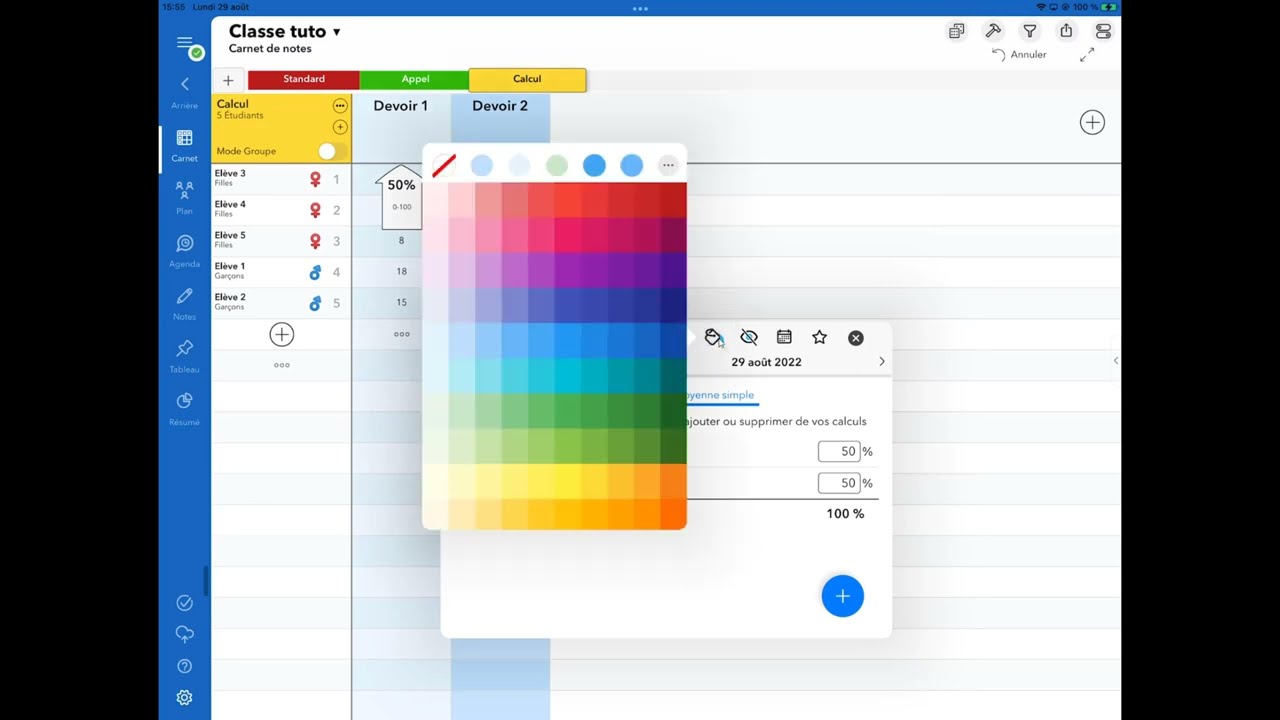The image size is (1280, 720).
Task: Open the Tableau pin section
Action: coord(184,355)
